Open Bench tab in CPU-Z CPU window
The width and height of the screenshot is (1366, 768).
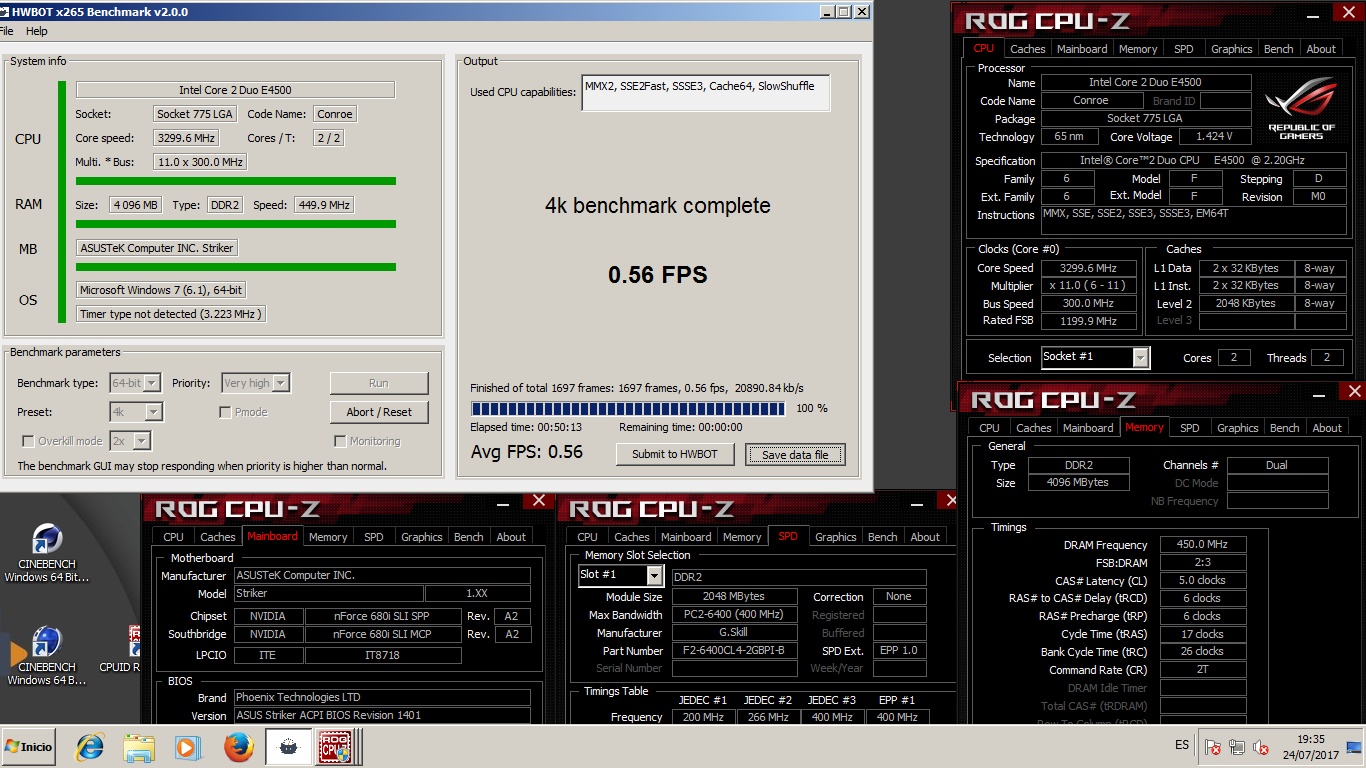click(x=1278, y=49)
